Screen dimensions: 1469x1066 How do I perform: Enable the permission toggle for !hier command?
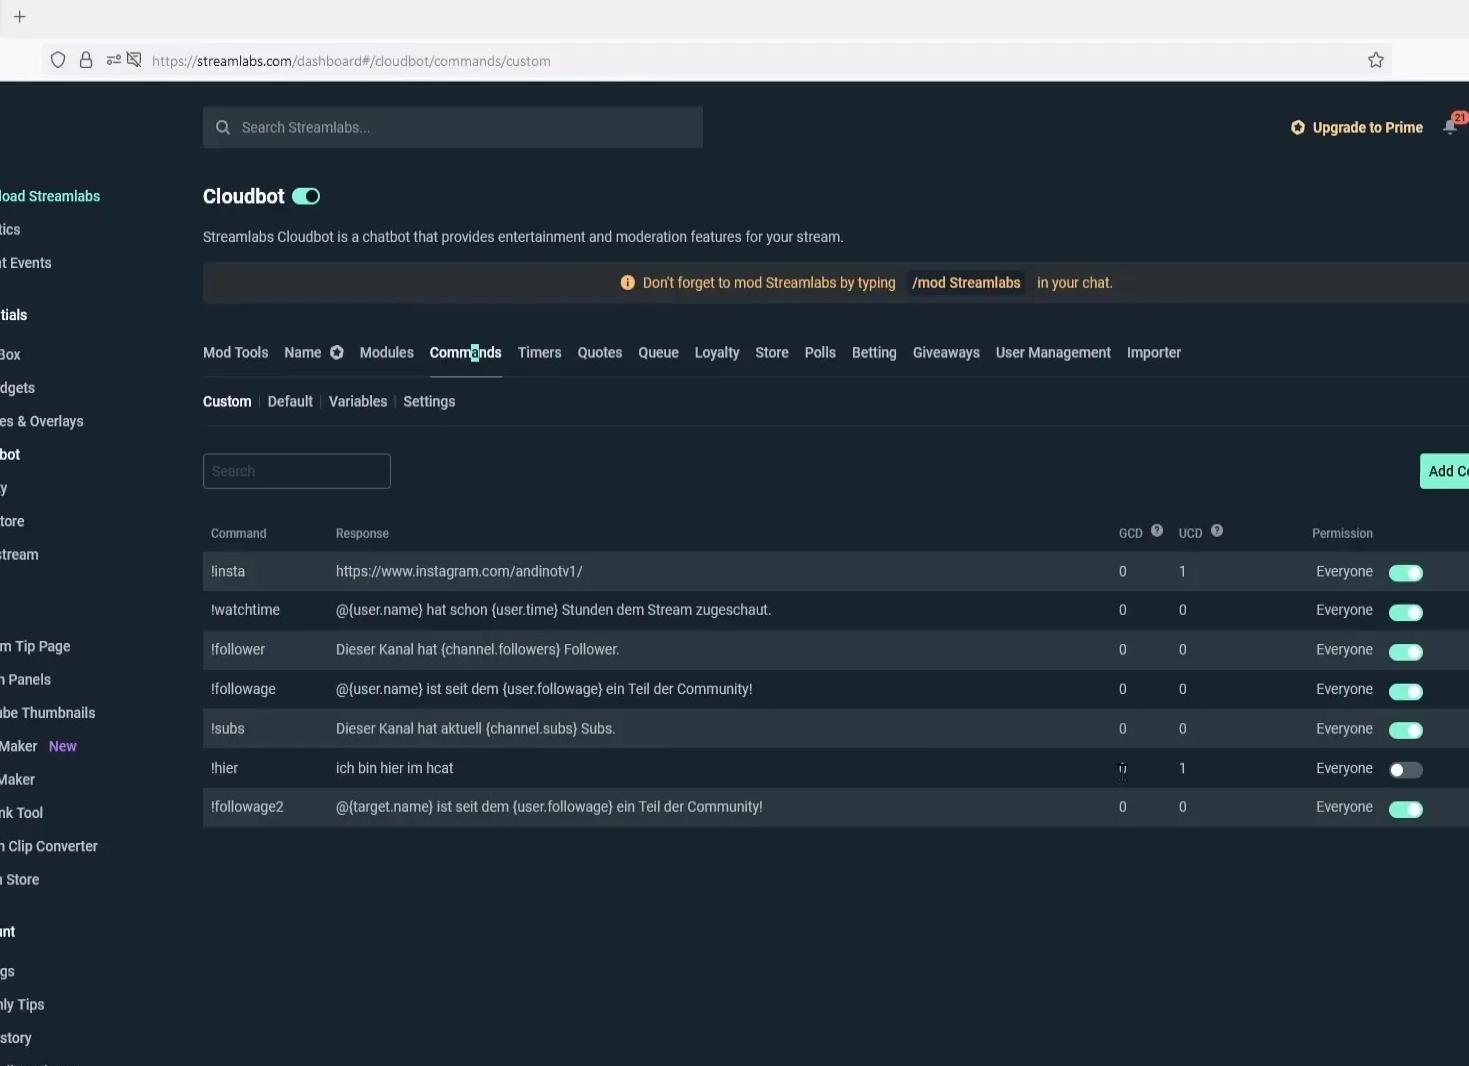click(1406, 769)
